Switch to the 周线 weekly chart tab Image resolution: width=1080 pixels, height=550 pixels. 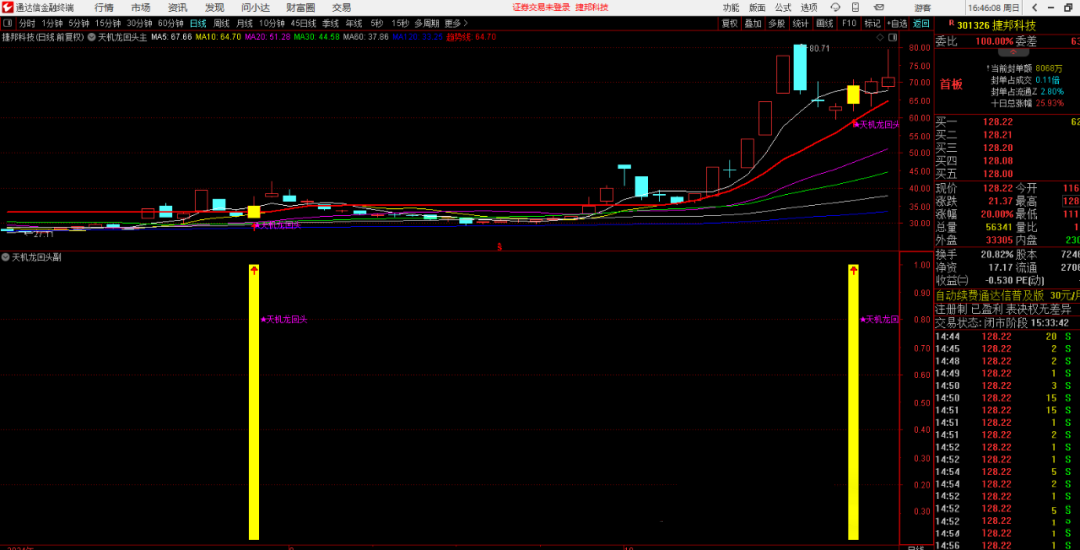[x=221, y=23]
